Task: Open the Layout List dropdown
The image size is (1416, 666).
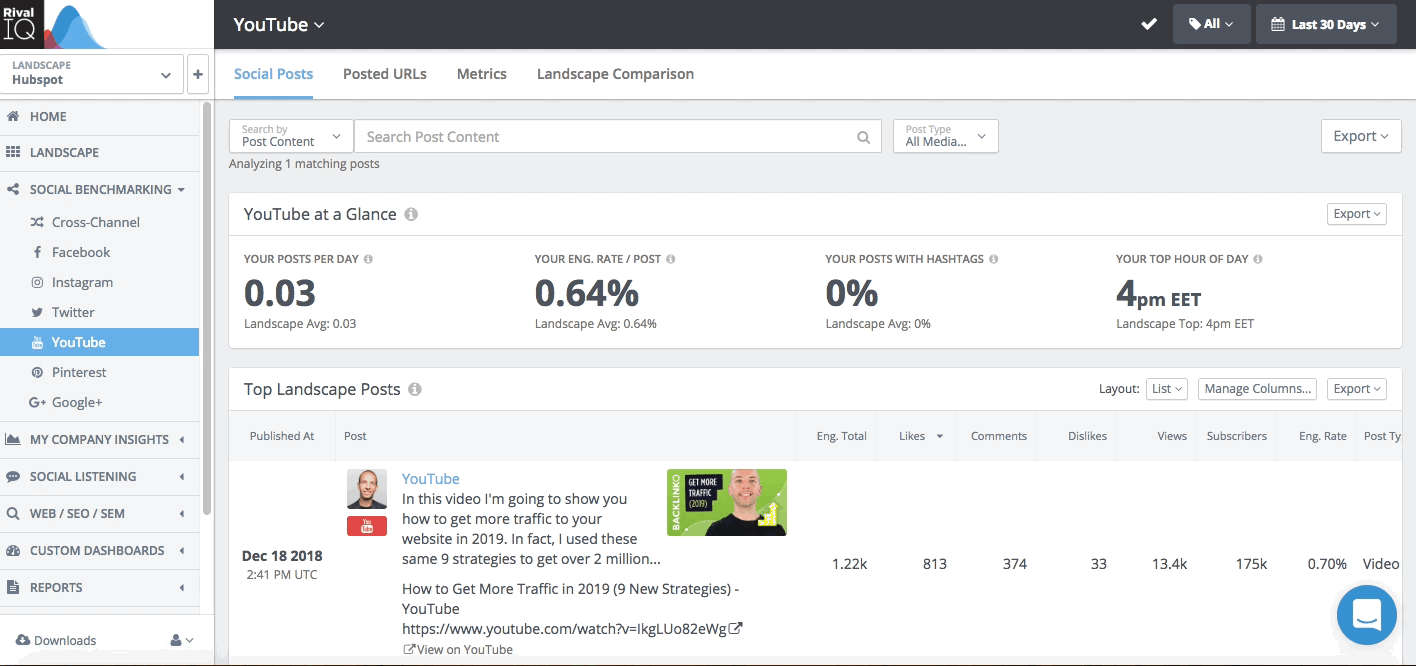Action: coord(1166,389)
